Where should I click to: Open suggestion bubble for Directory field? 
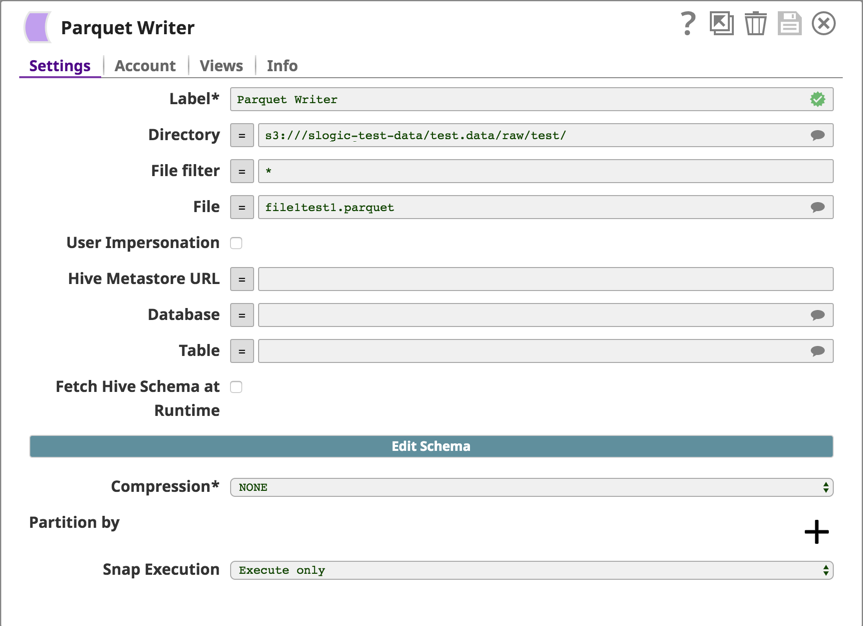point(817,135)
